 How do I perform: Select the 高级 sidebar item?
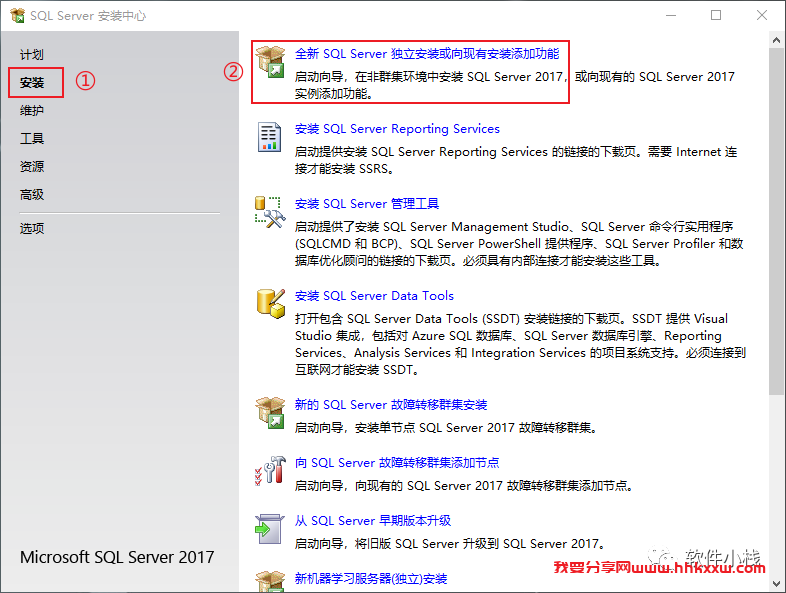coord(32,194)
